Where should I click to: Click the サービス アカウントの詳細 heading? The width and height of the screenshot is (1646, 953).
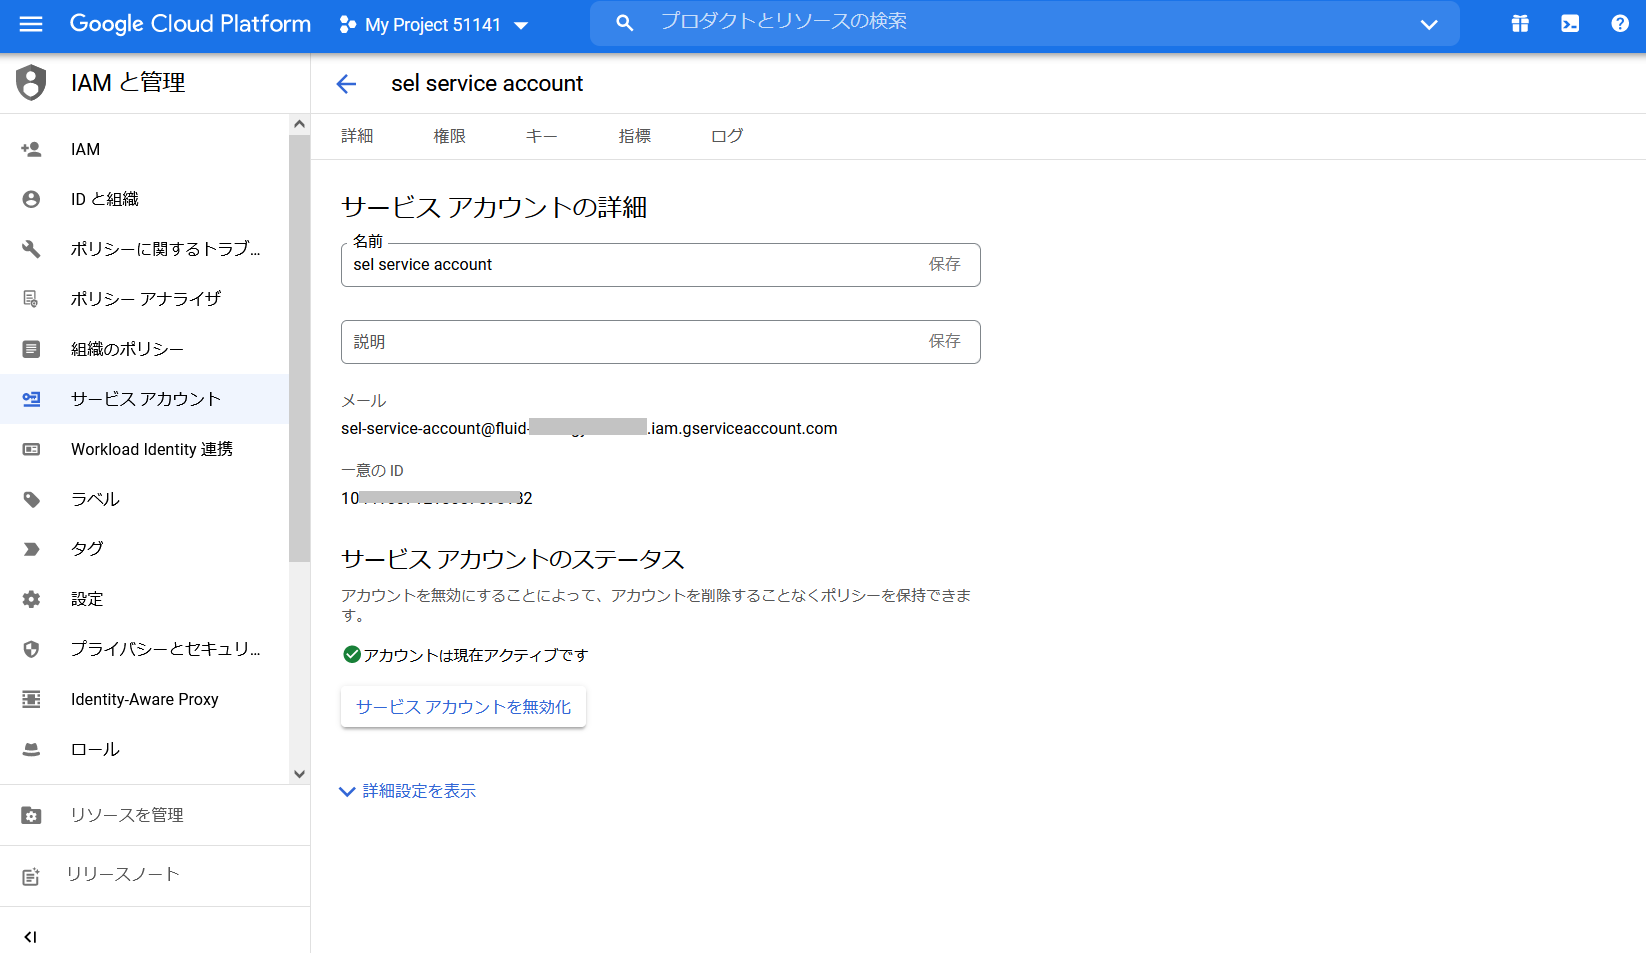(494, 207)
